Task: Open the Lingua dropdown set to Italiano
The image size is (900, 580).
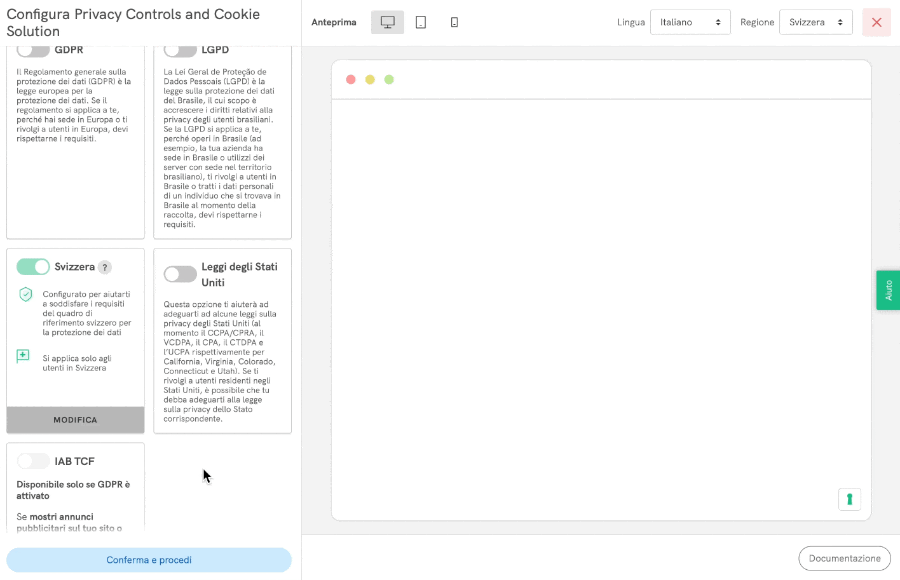Action: pos(690,22)
